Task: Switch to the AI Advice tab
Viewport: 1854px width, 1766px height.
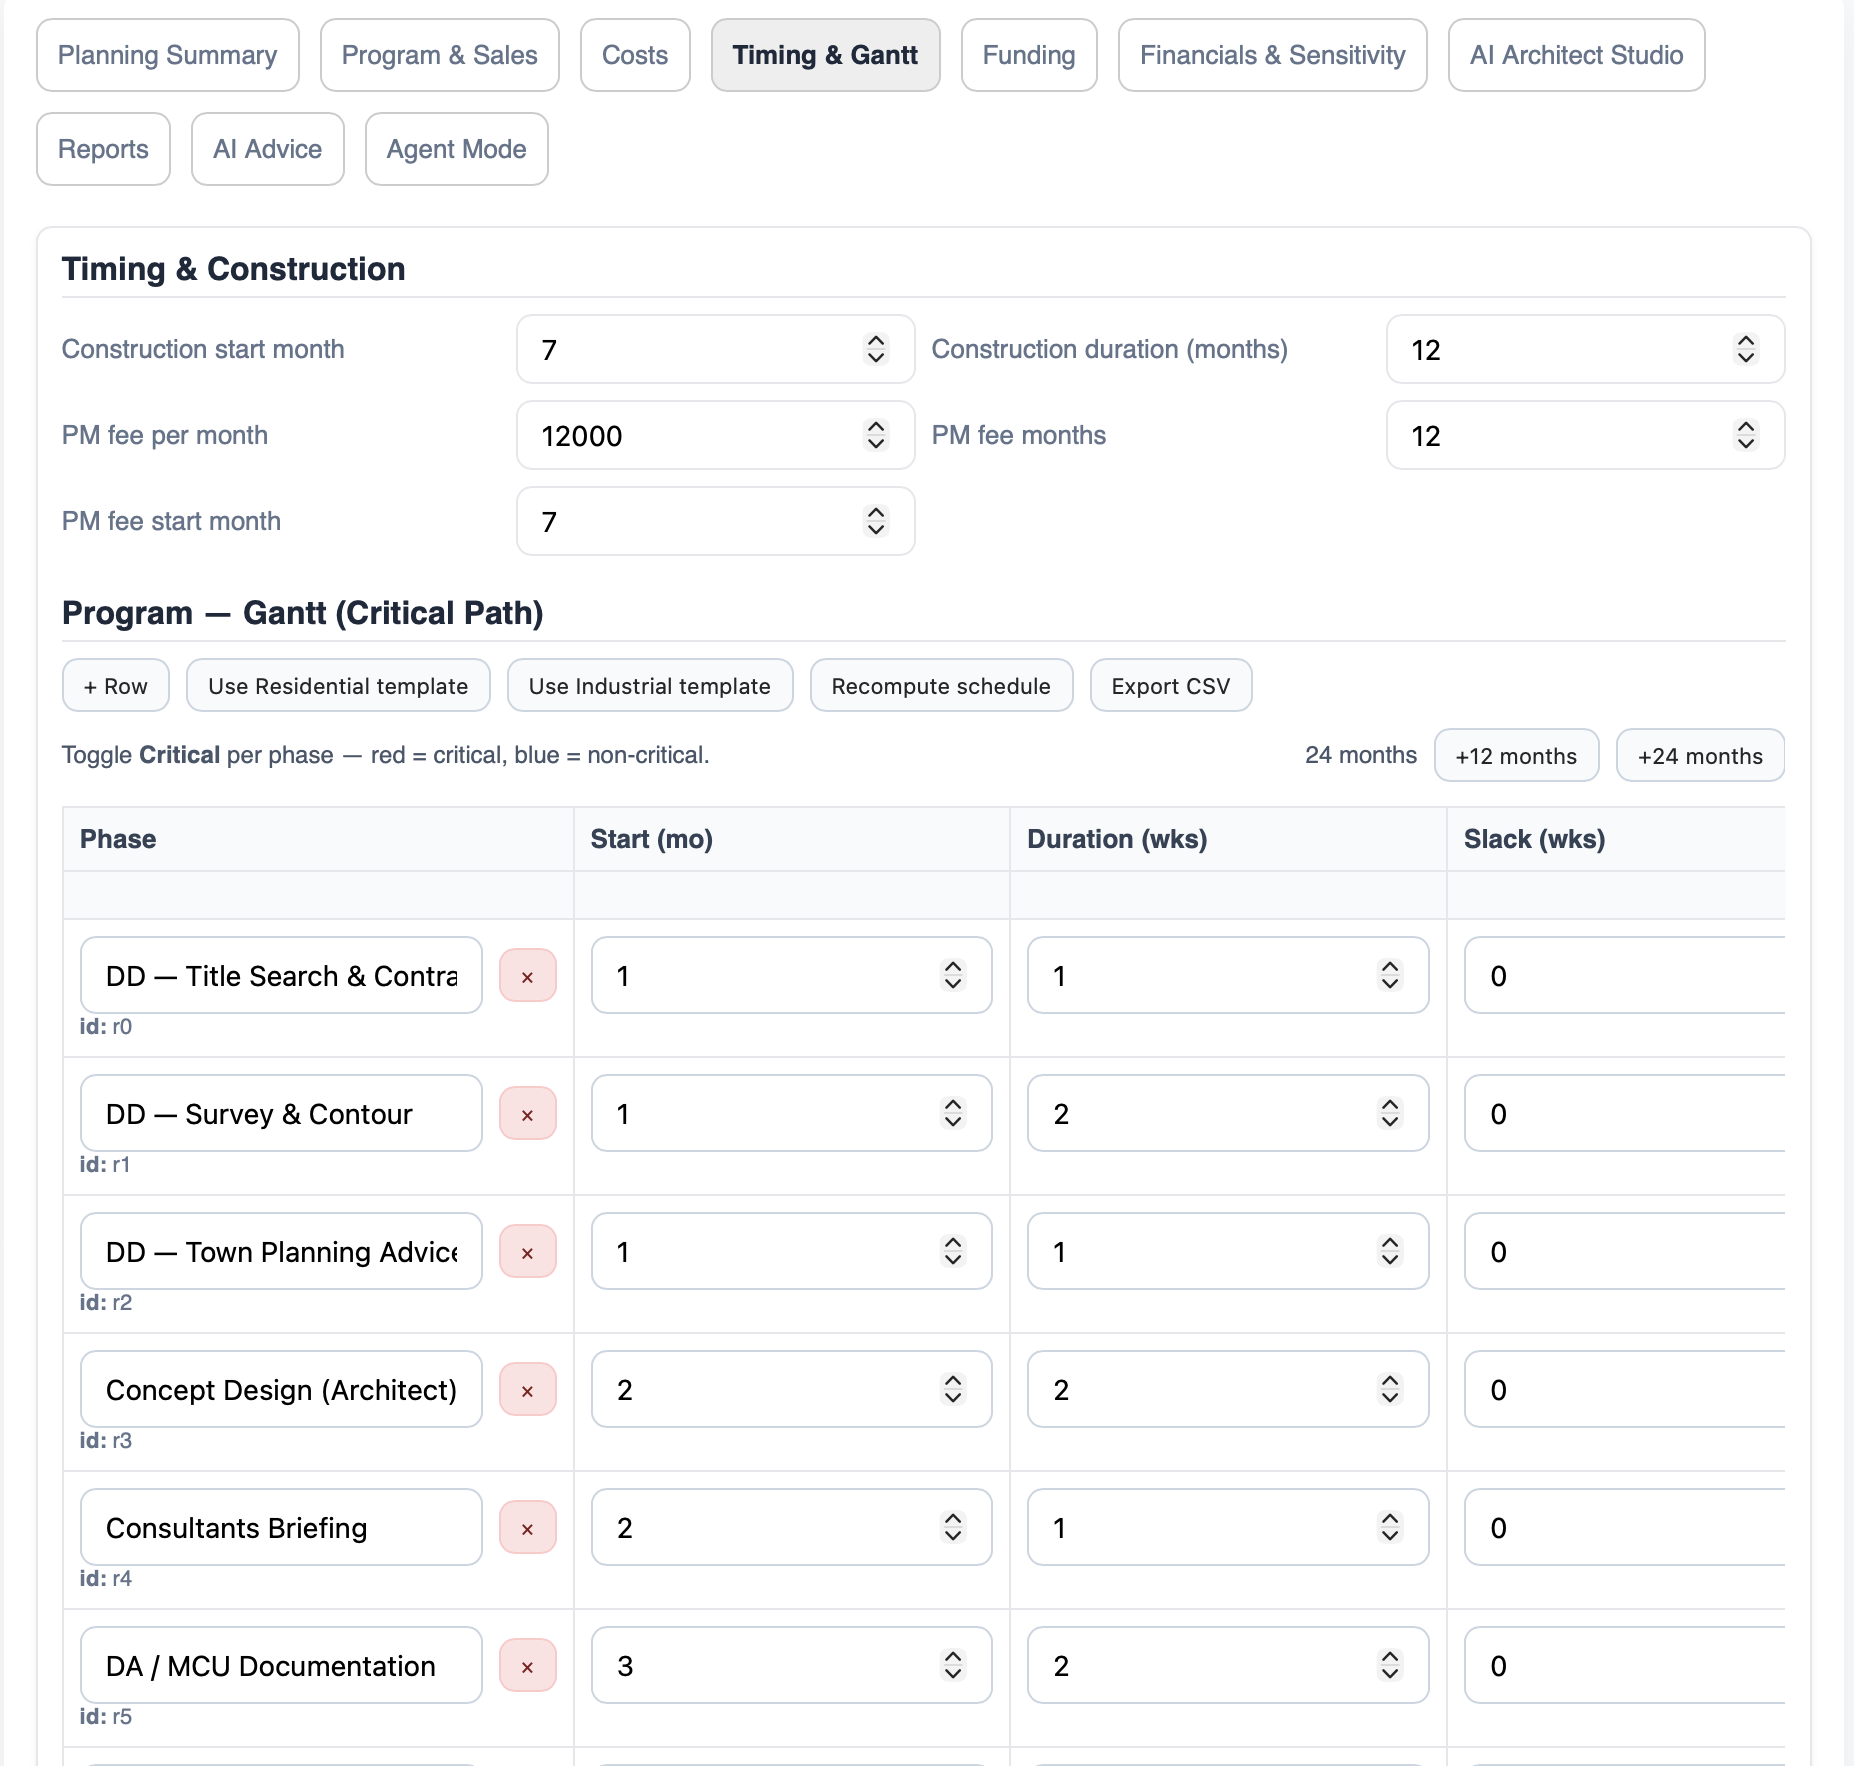Action: click(268, 149)
